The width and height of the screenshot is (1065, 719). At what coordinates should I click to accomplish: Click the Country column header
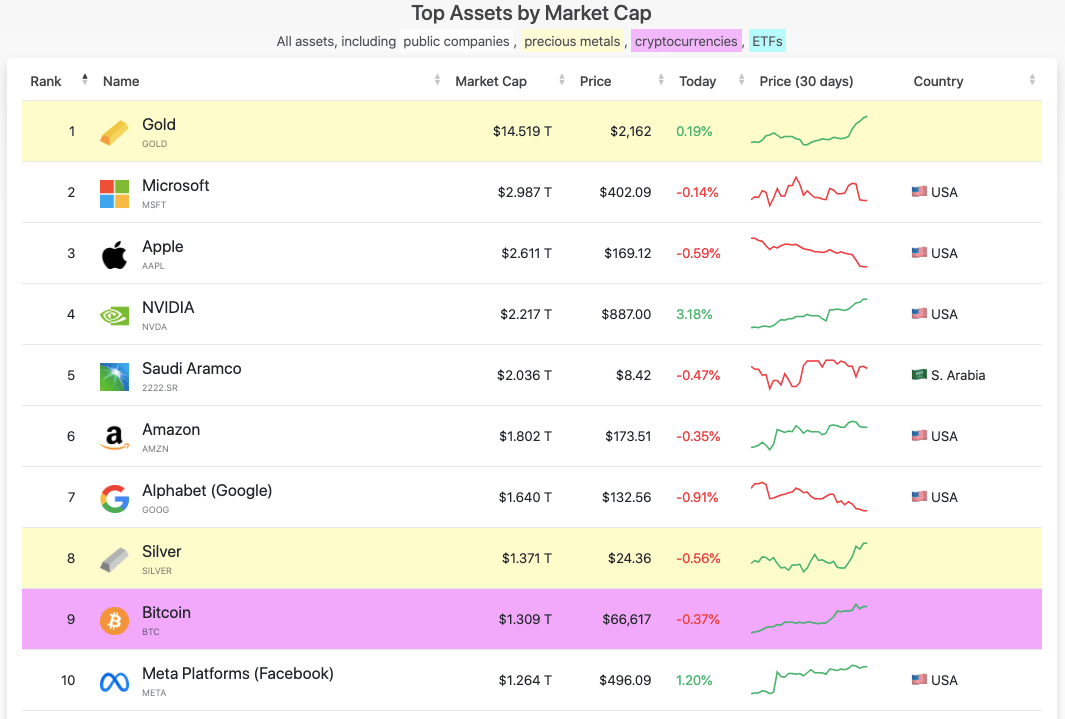point(938,81)
